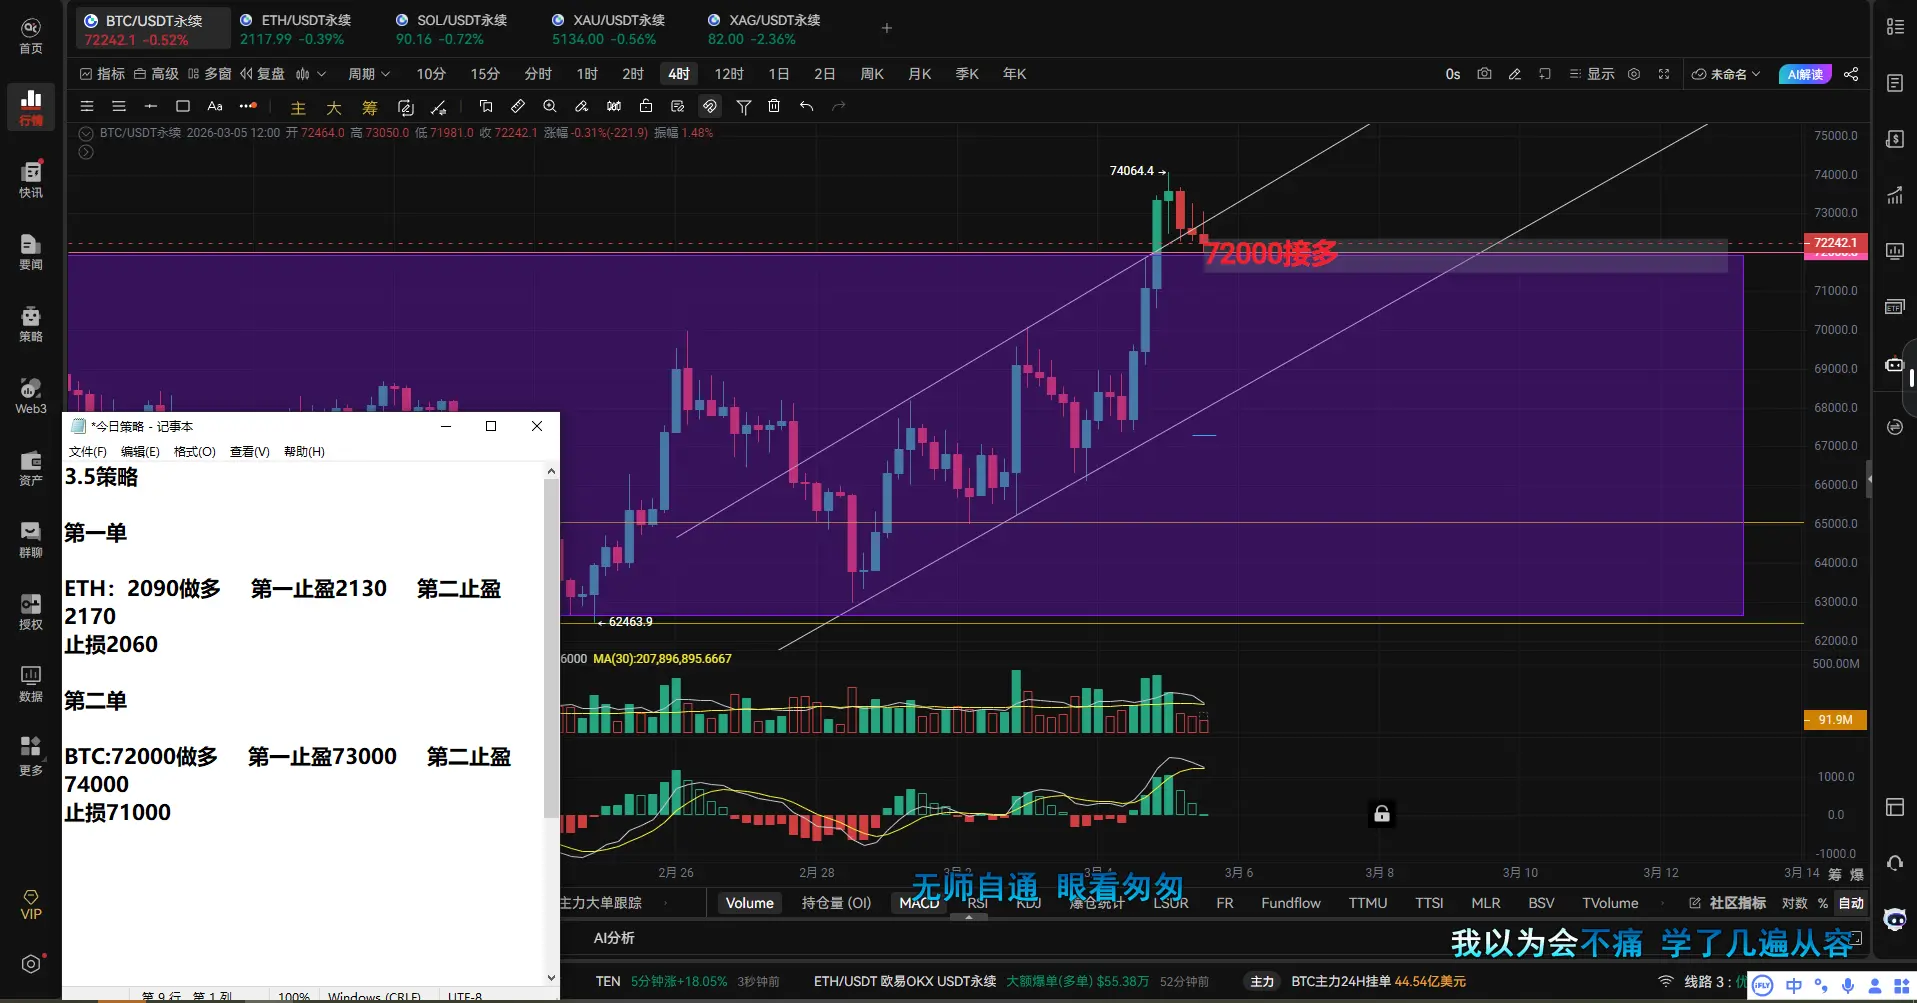Open the candlestick chart type dropdown
The height and width of the screenshot is (1003, 1917).
point(311,74)
